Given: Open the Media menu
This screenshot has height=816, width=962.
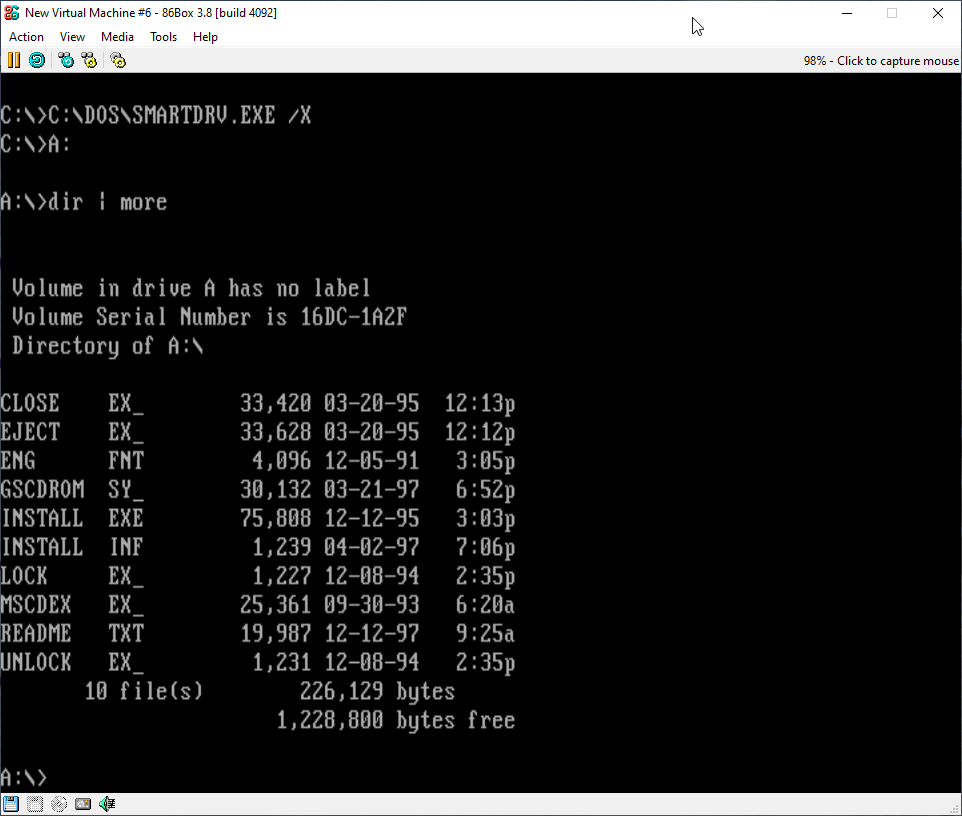Looking at the screenshot, I should click(x=117, y=37).
